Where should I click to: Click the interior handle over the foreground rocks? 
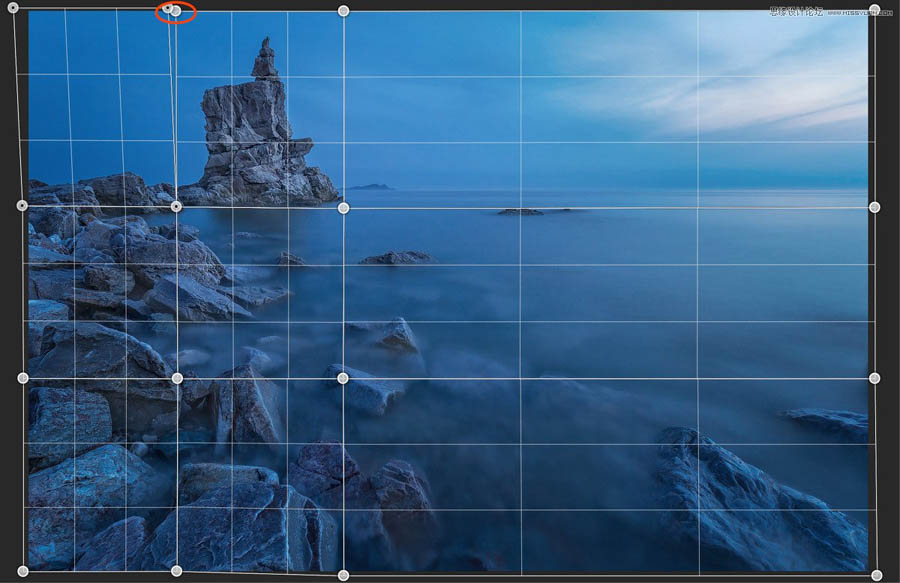(178, 378)
